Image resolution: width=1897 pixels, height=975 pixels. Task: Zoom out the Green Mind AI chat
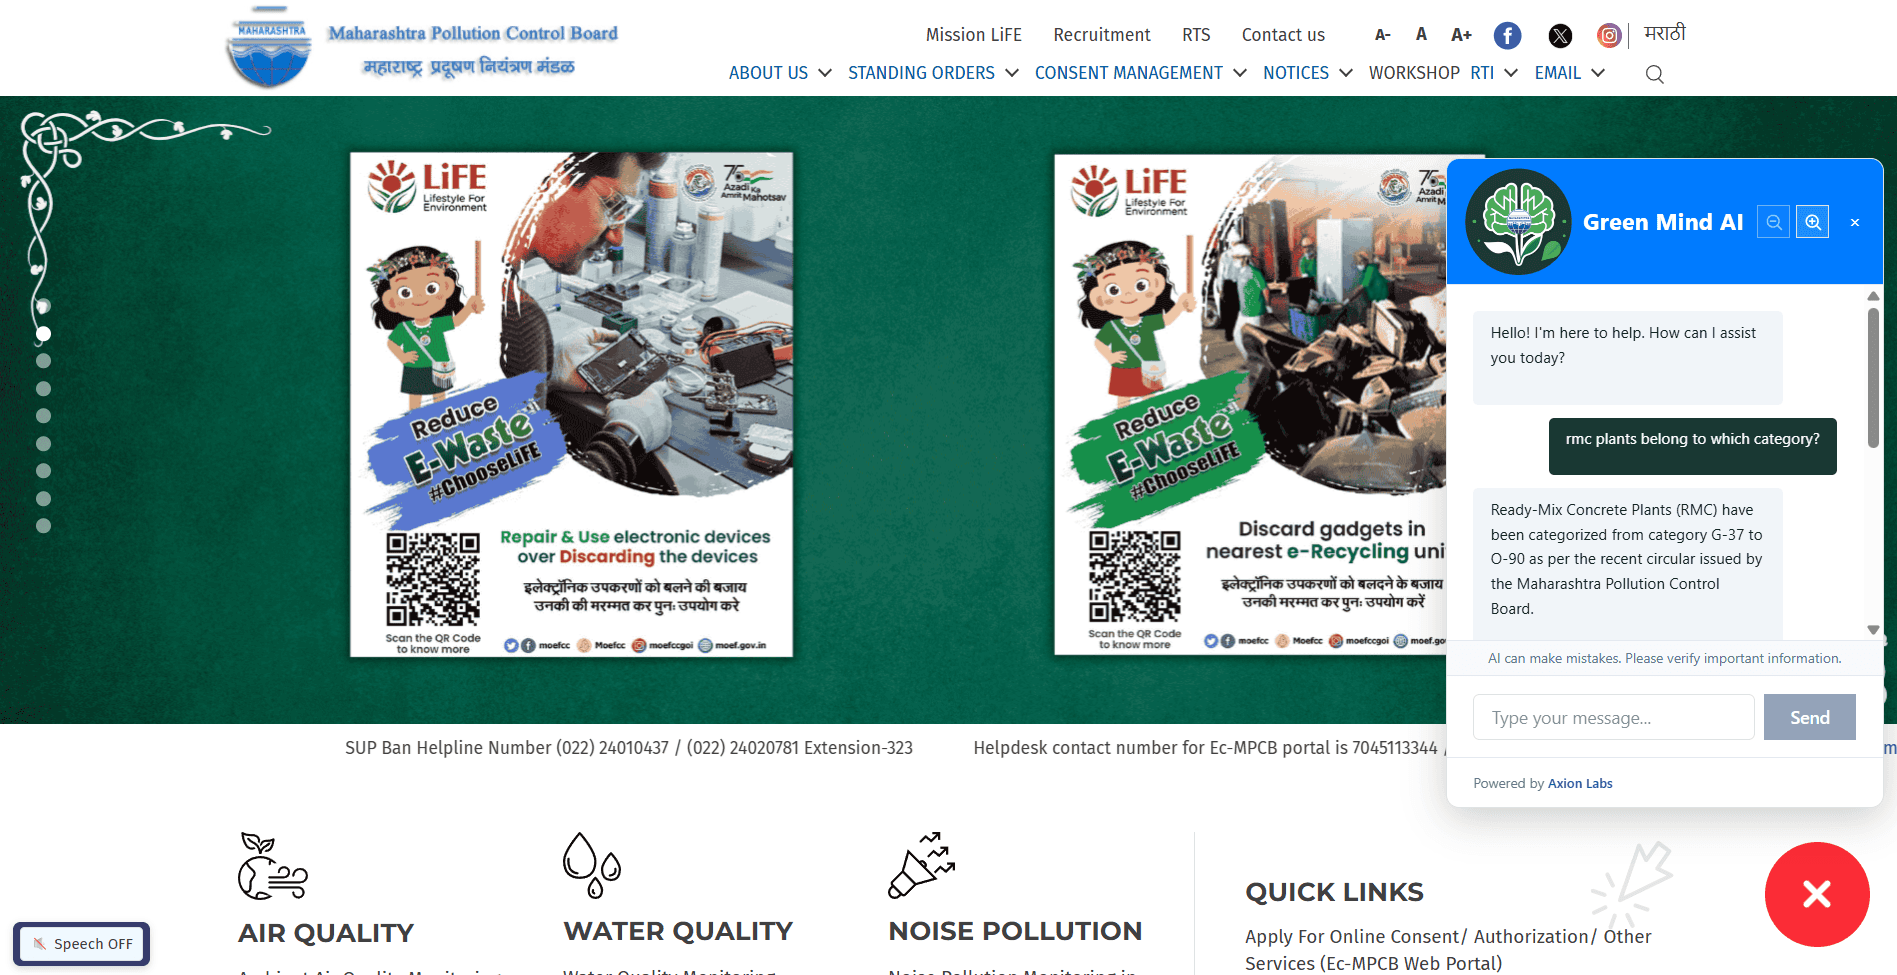1774,222
